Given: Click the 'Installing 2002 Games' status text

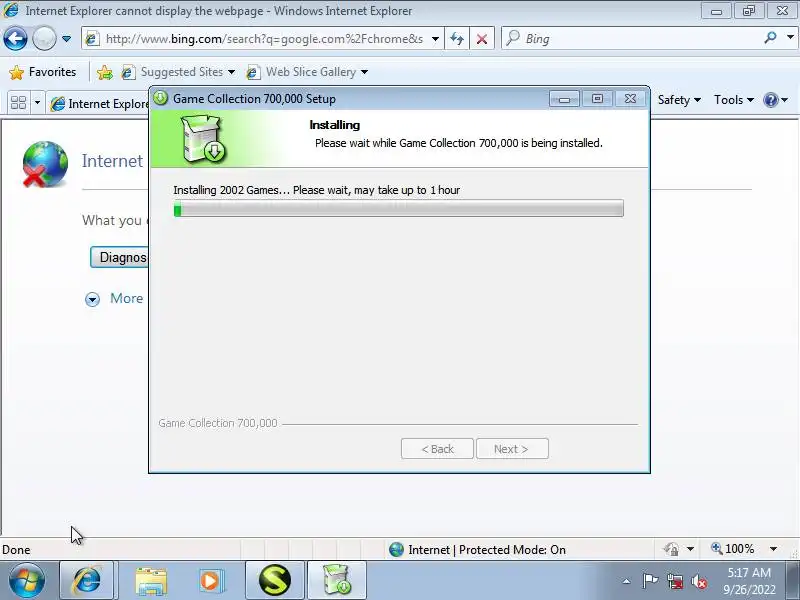Looking at the screenshot, I should [316, 190].
